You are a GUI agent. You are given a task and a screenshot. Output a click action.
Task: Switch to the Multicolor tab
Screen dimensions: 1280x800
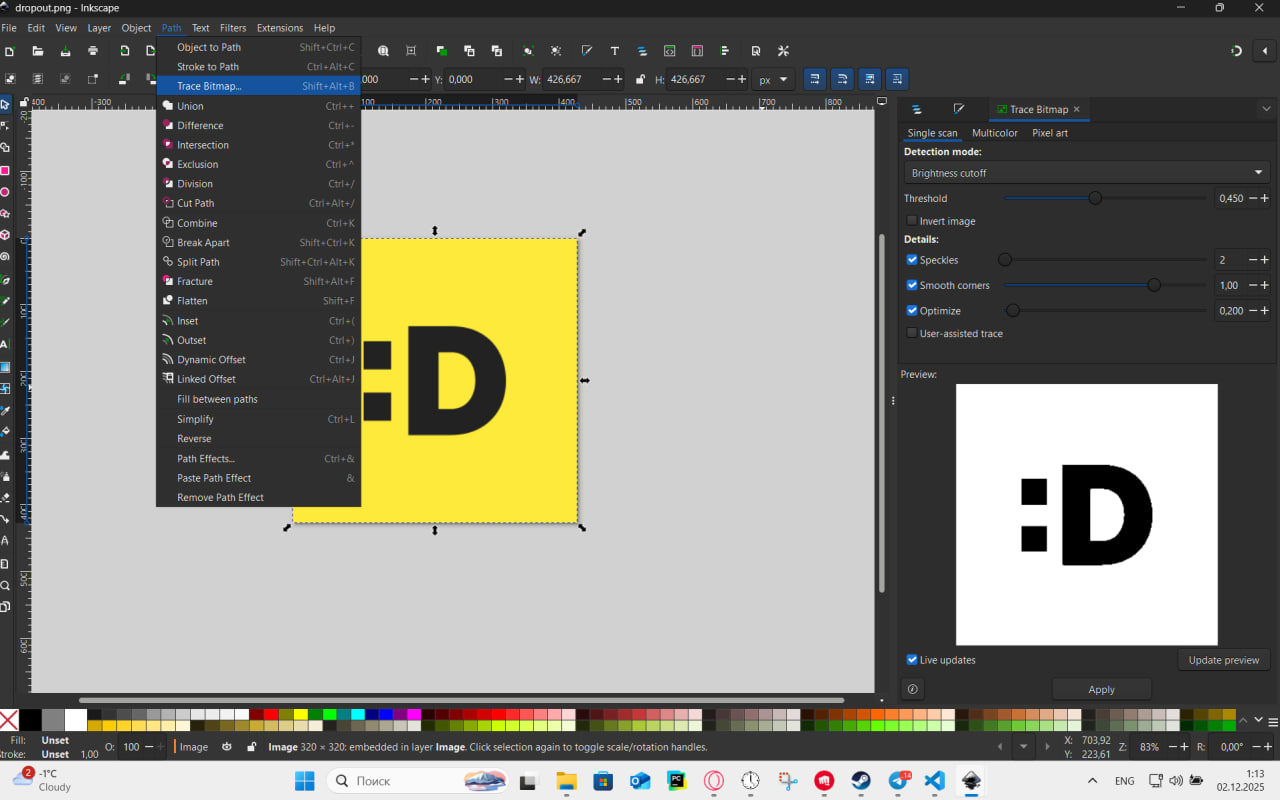point(995,133)
